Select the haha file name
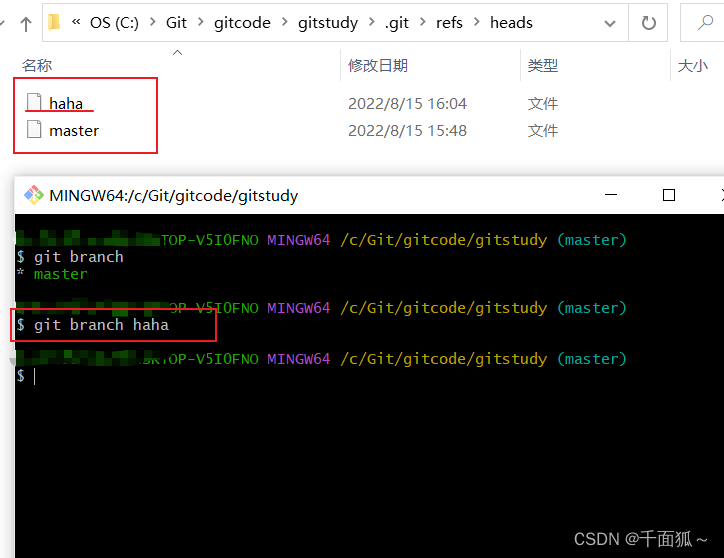 (66, 103)
